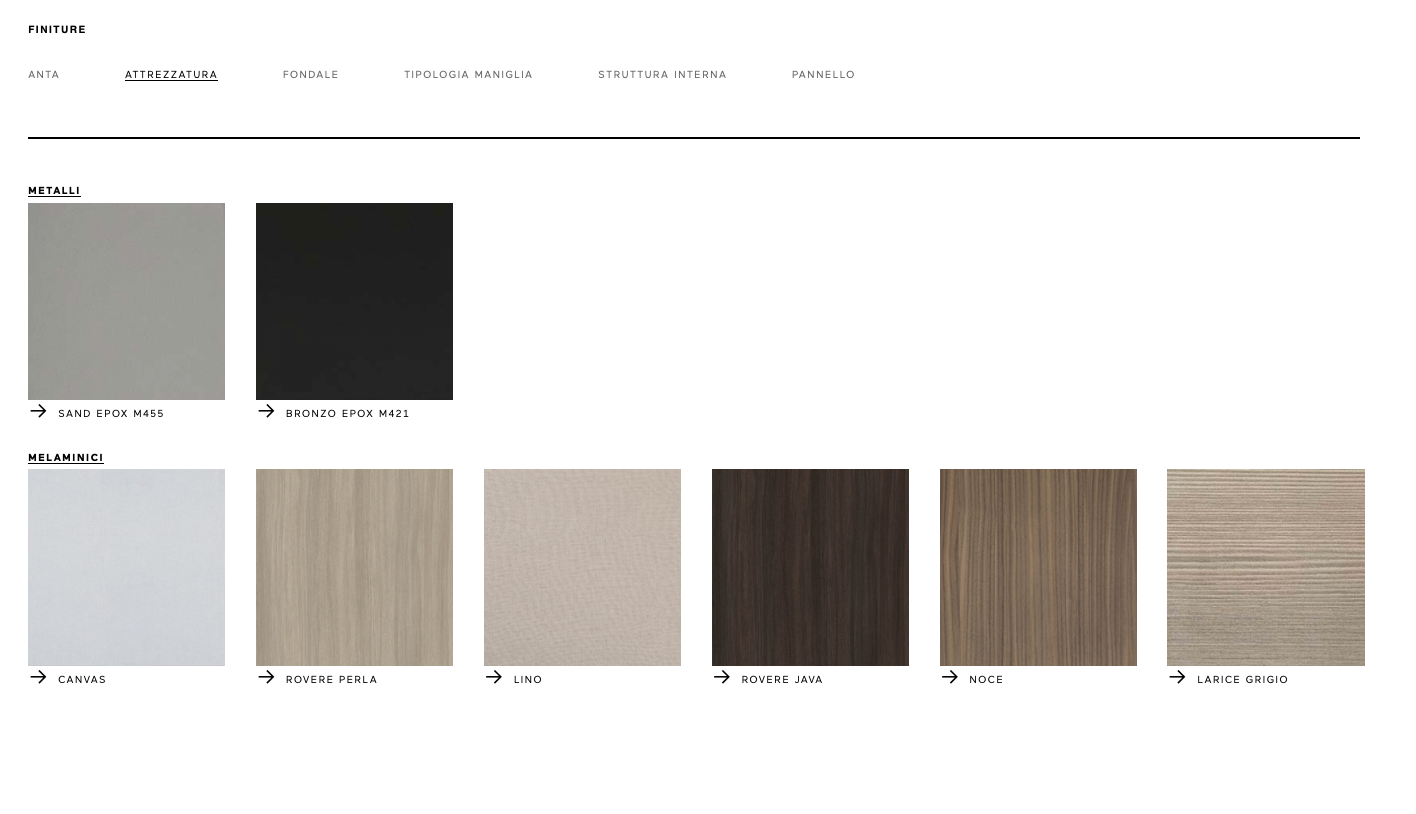Select the Rovere Java wood thumbnail
The width and height of the screenshot is (1416, 814).
coord(810,567)
